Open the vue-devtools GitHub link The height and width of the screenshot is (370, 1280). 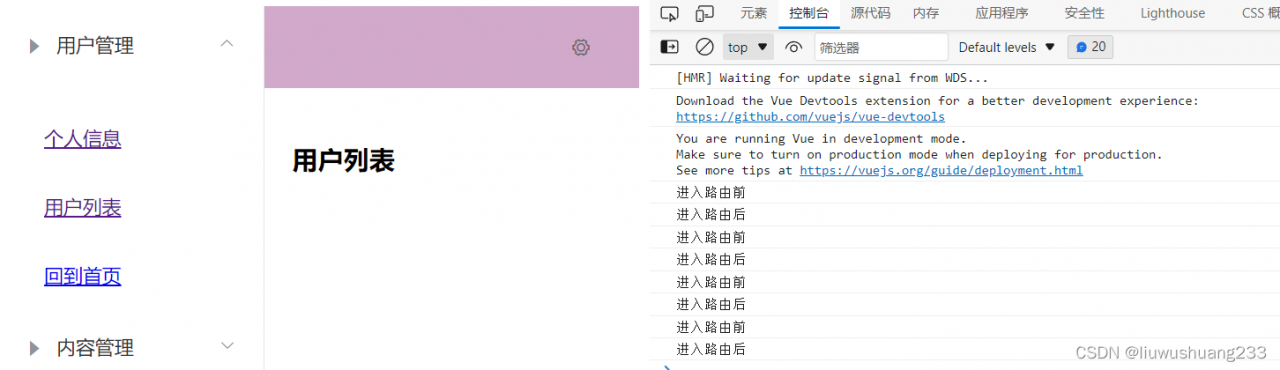[x=810, y=117]
